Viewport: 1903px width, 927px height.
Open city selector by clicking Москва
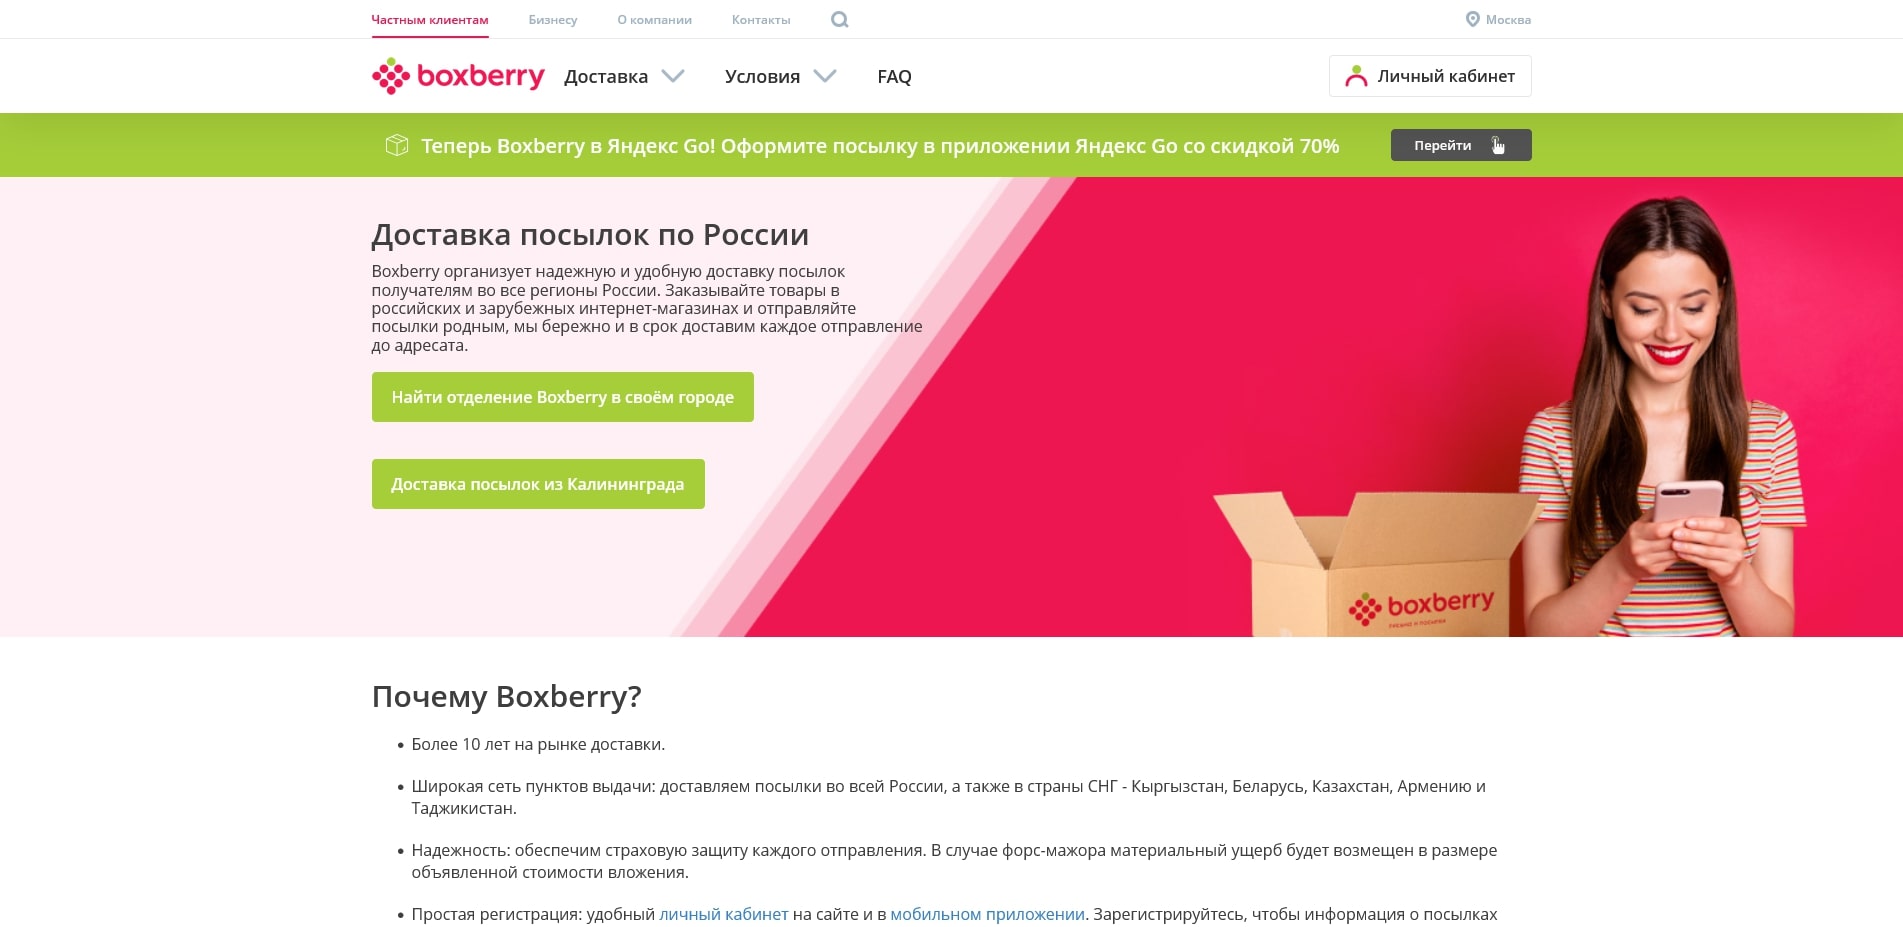(x=1509, y=19)
